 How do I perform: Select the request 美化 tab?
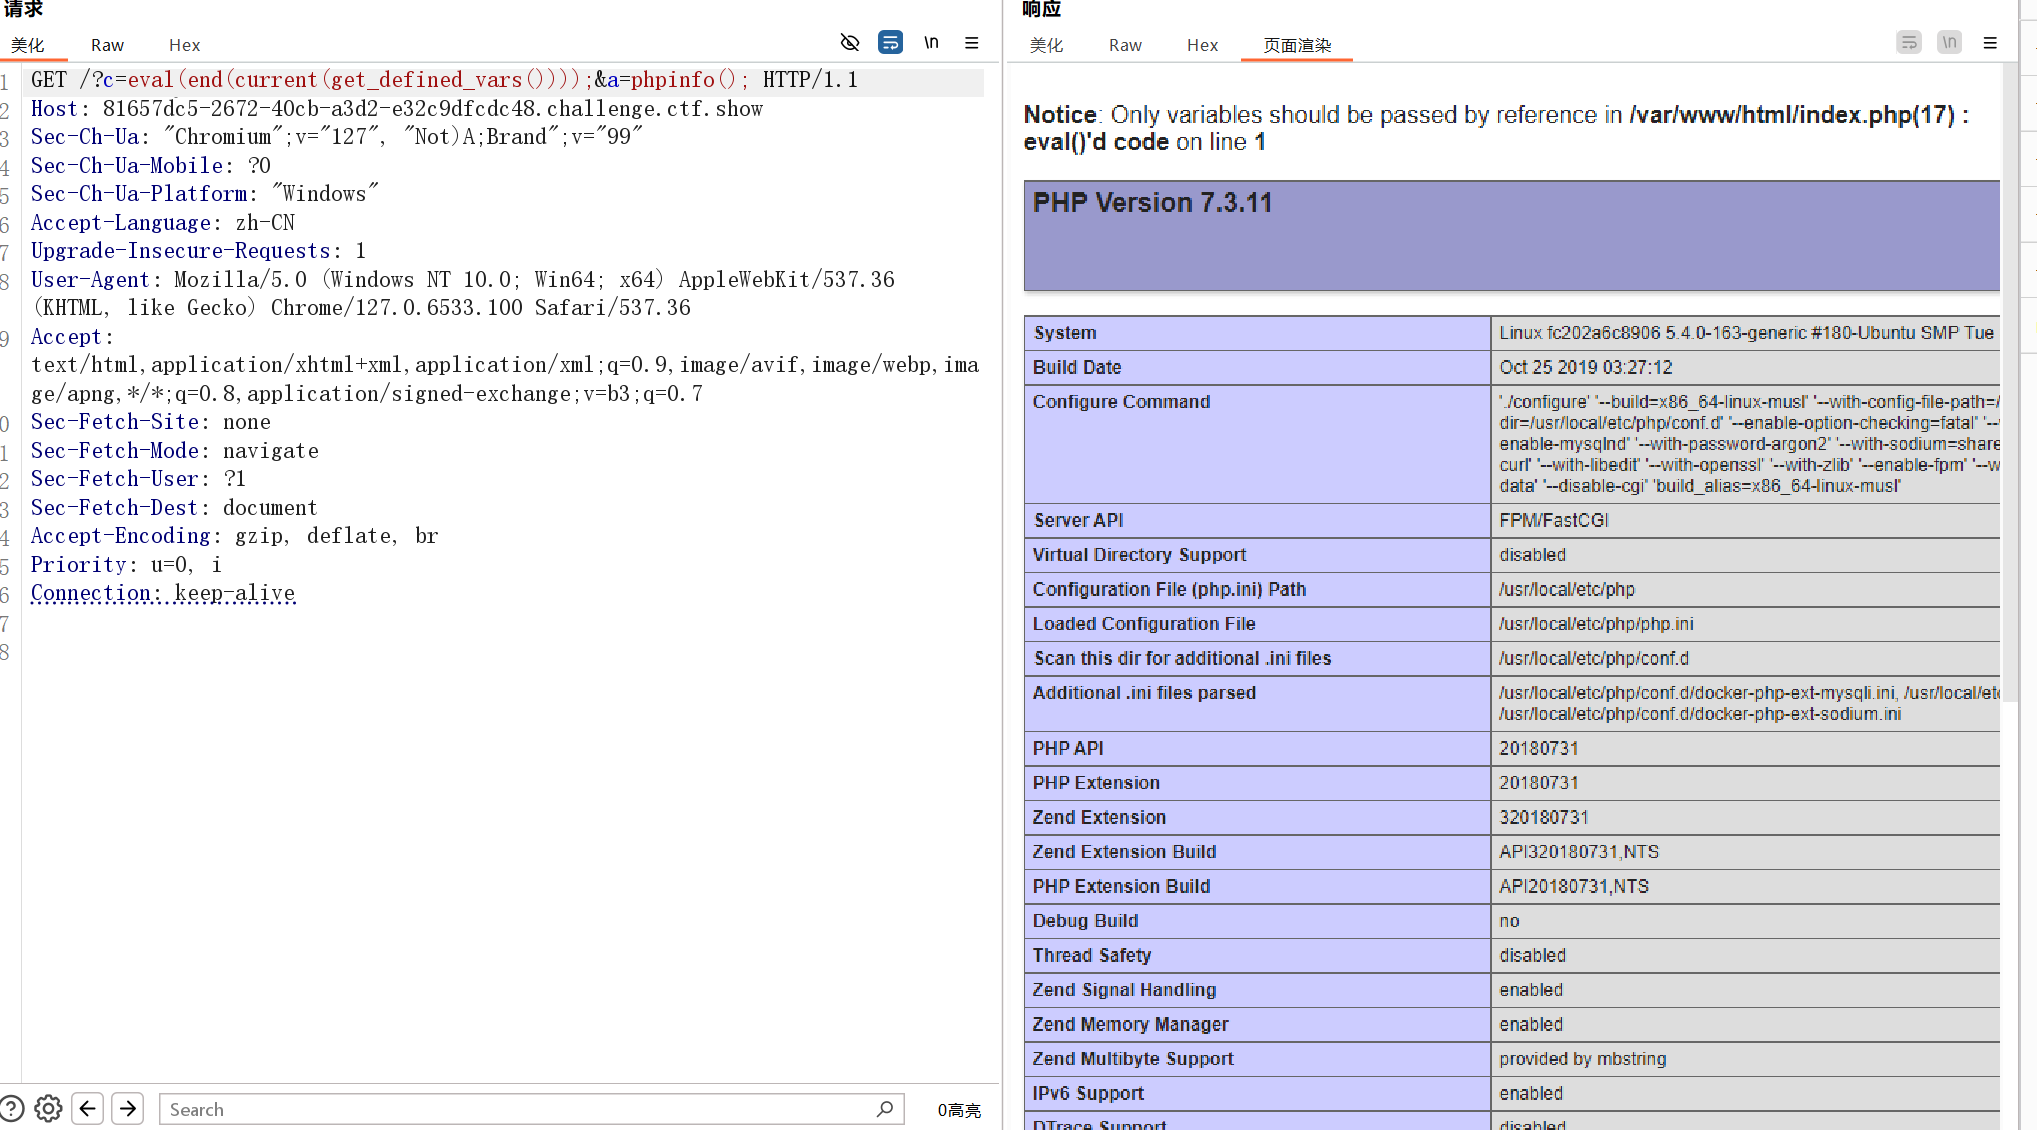click(28, 45)
